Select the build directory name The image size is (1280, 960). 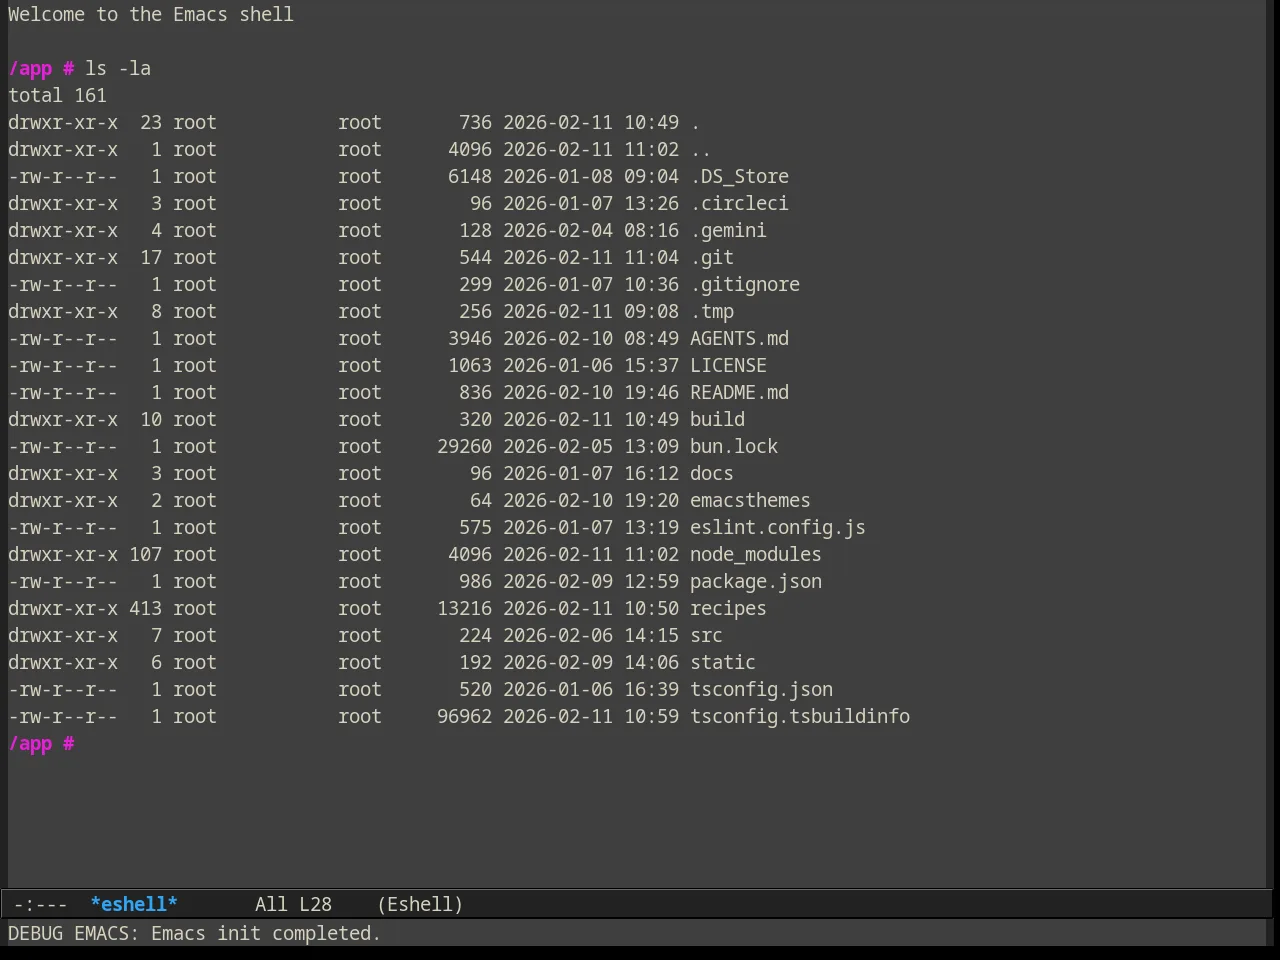(717, 419)
